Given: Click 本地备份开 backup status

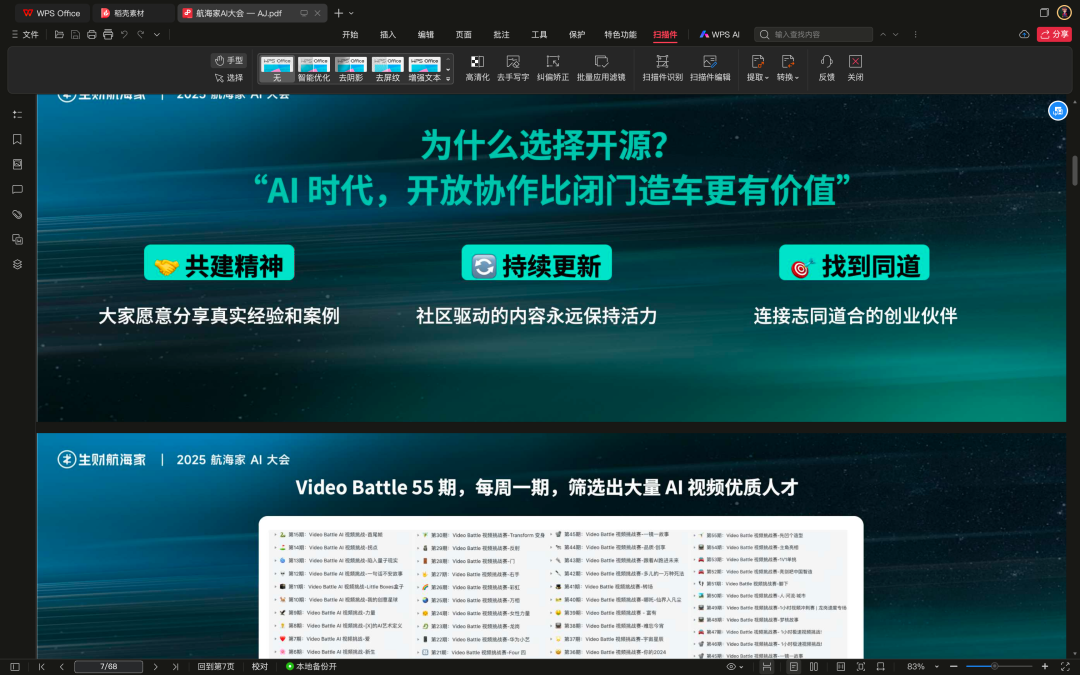Looking at the screenshot, I should 311,667.
